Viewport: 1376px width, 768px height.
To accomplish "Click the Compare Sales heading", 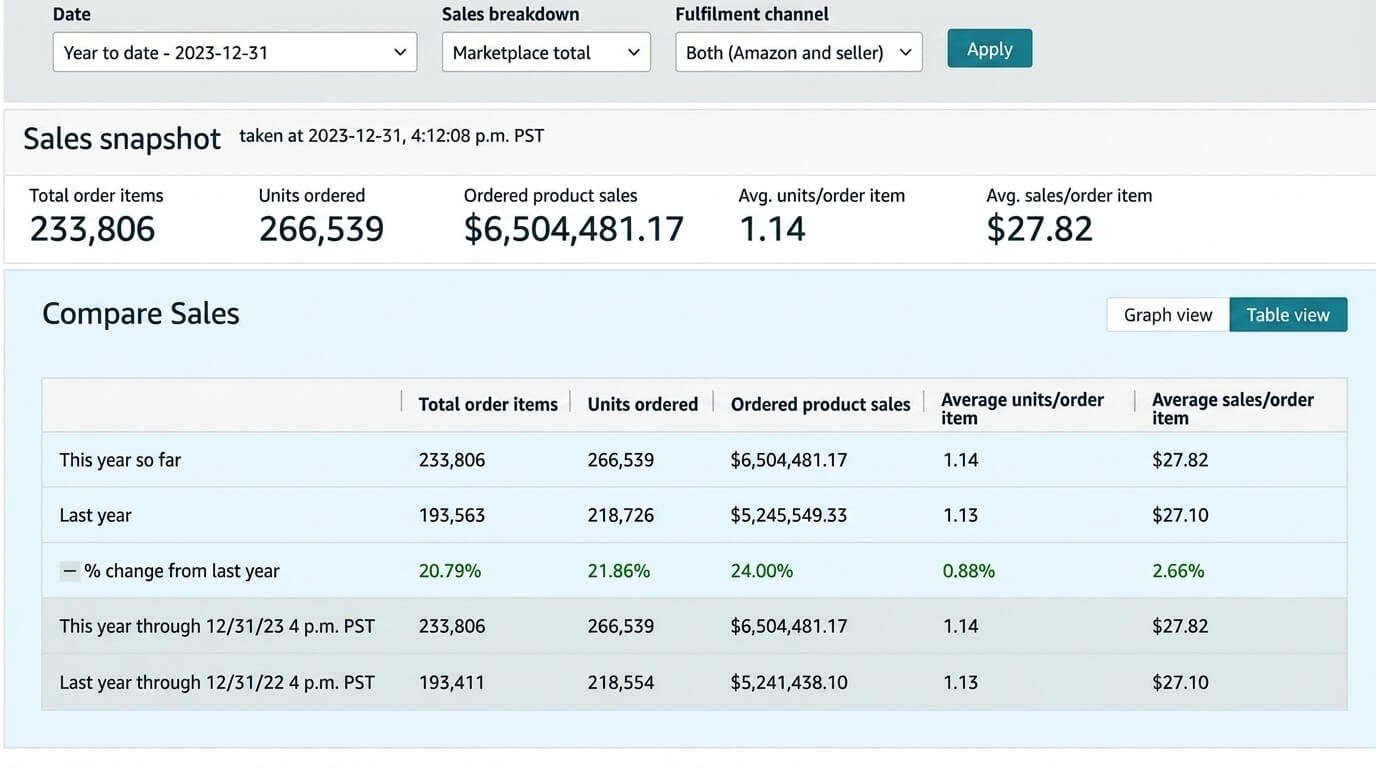I will [x=141, y=314].
